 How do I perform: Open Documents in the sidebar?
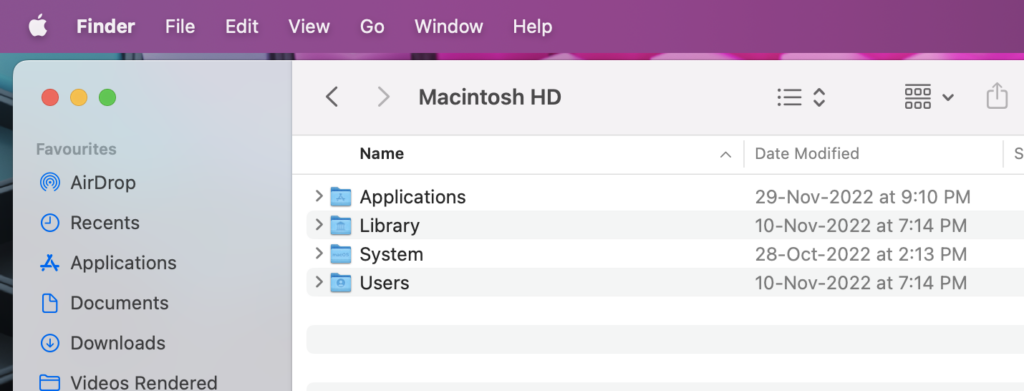pos(120,304)
